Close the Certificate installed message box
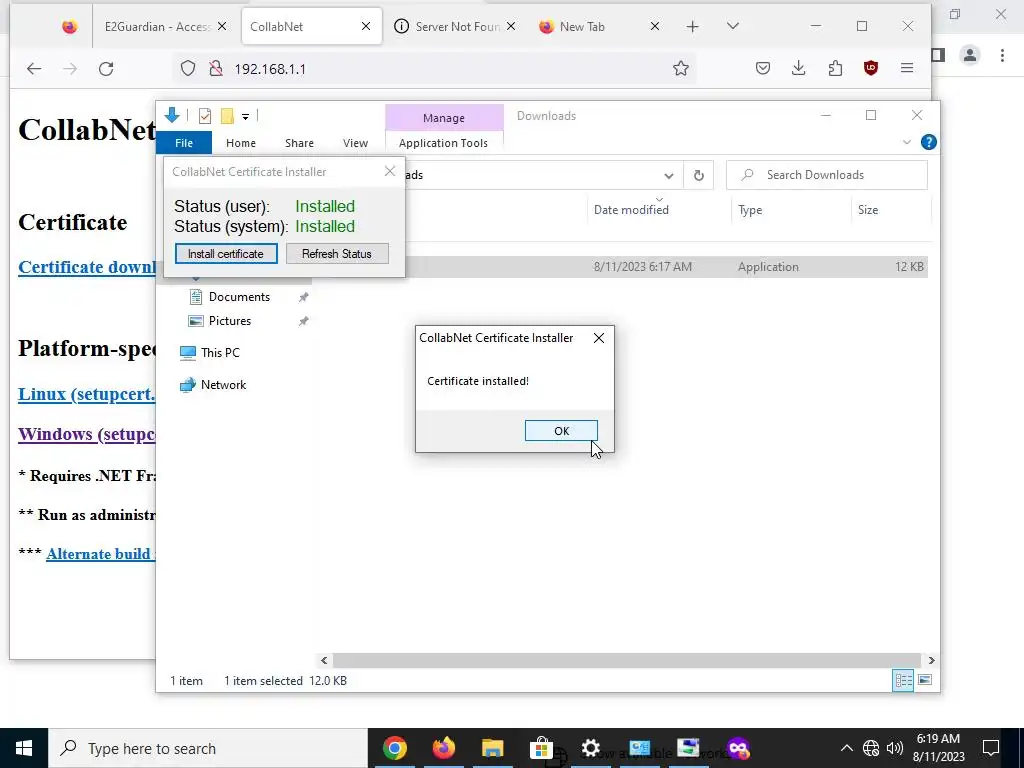 click(599, 338)
